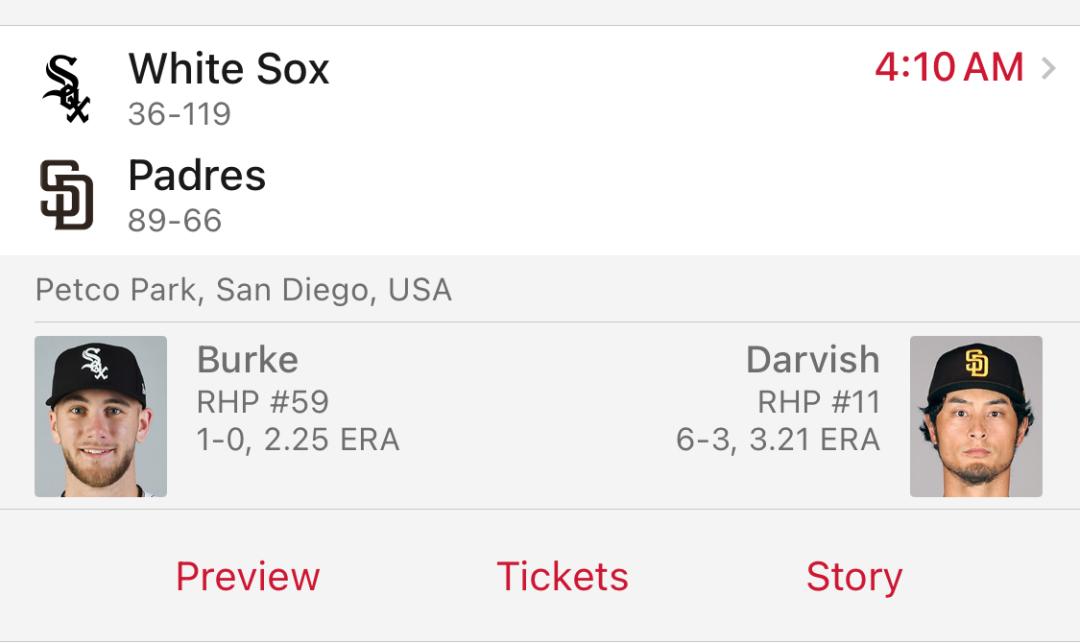This screenshot has height=644, width=1080.
Task: Tap Petco Park venue text
Action: coord(244,290)
